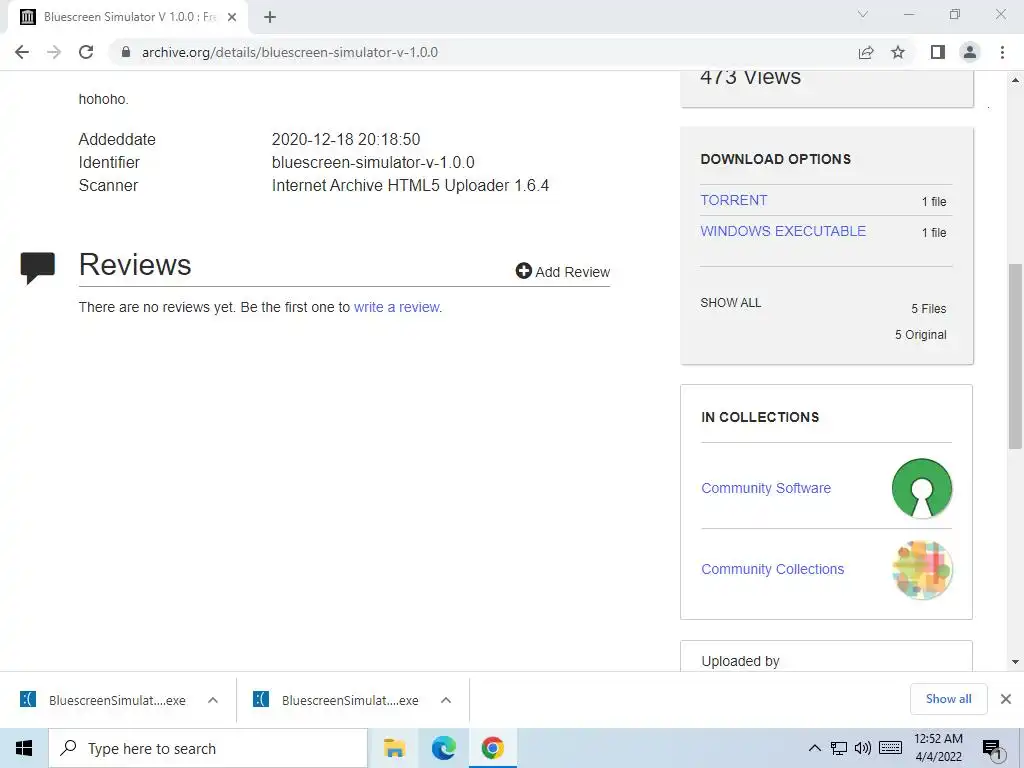Screen dimensions: 1024x768
Task: Click Show all downloads
Action: pyautogui.click(x=948, y=699)
